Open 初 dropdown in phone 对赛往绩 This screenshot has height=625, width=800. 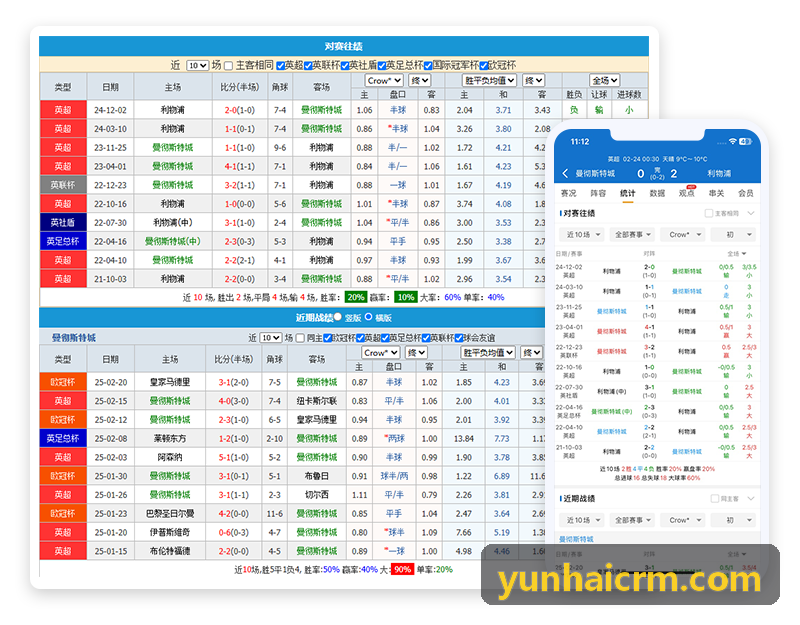[x=734, y=235]
